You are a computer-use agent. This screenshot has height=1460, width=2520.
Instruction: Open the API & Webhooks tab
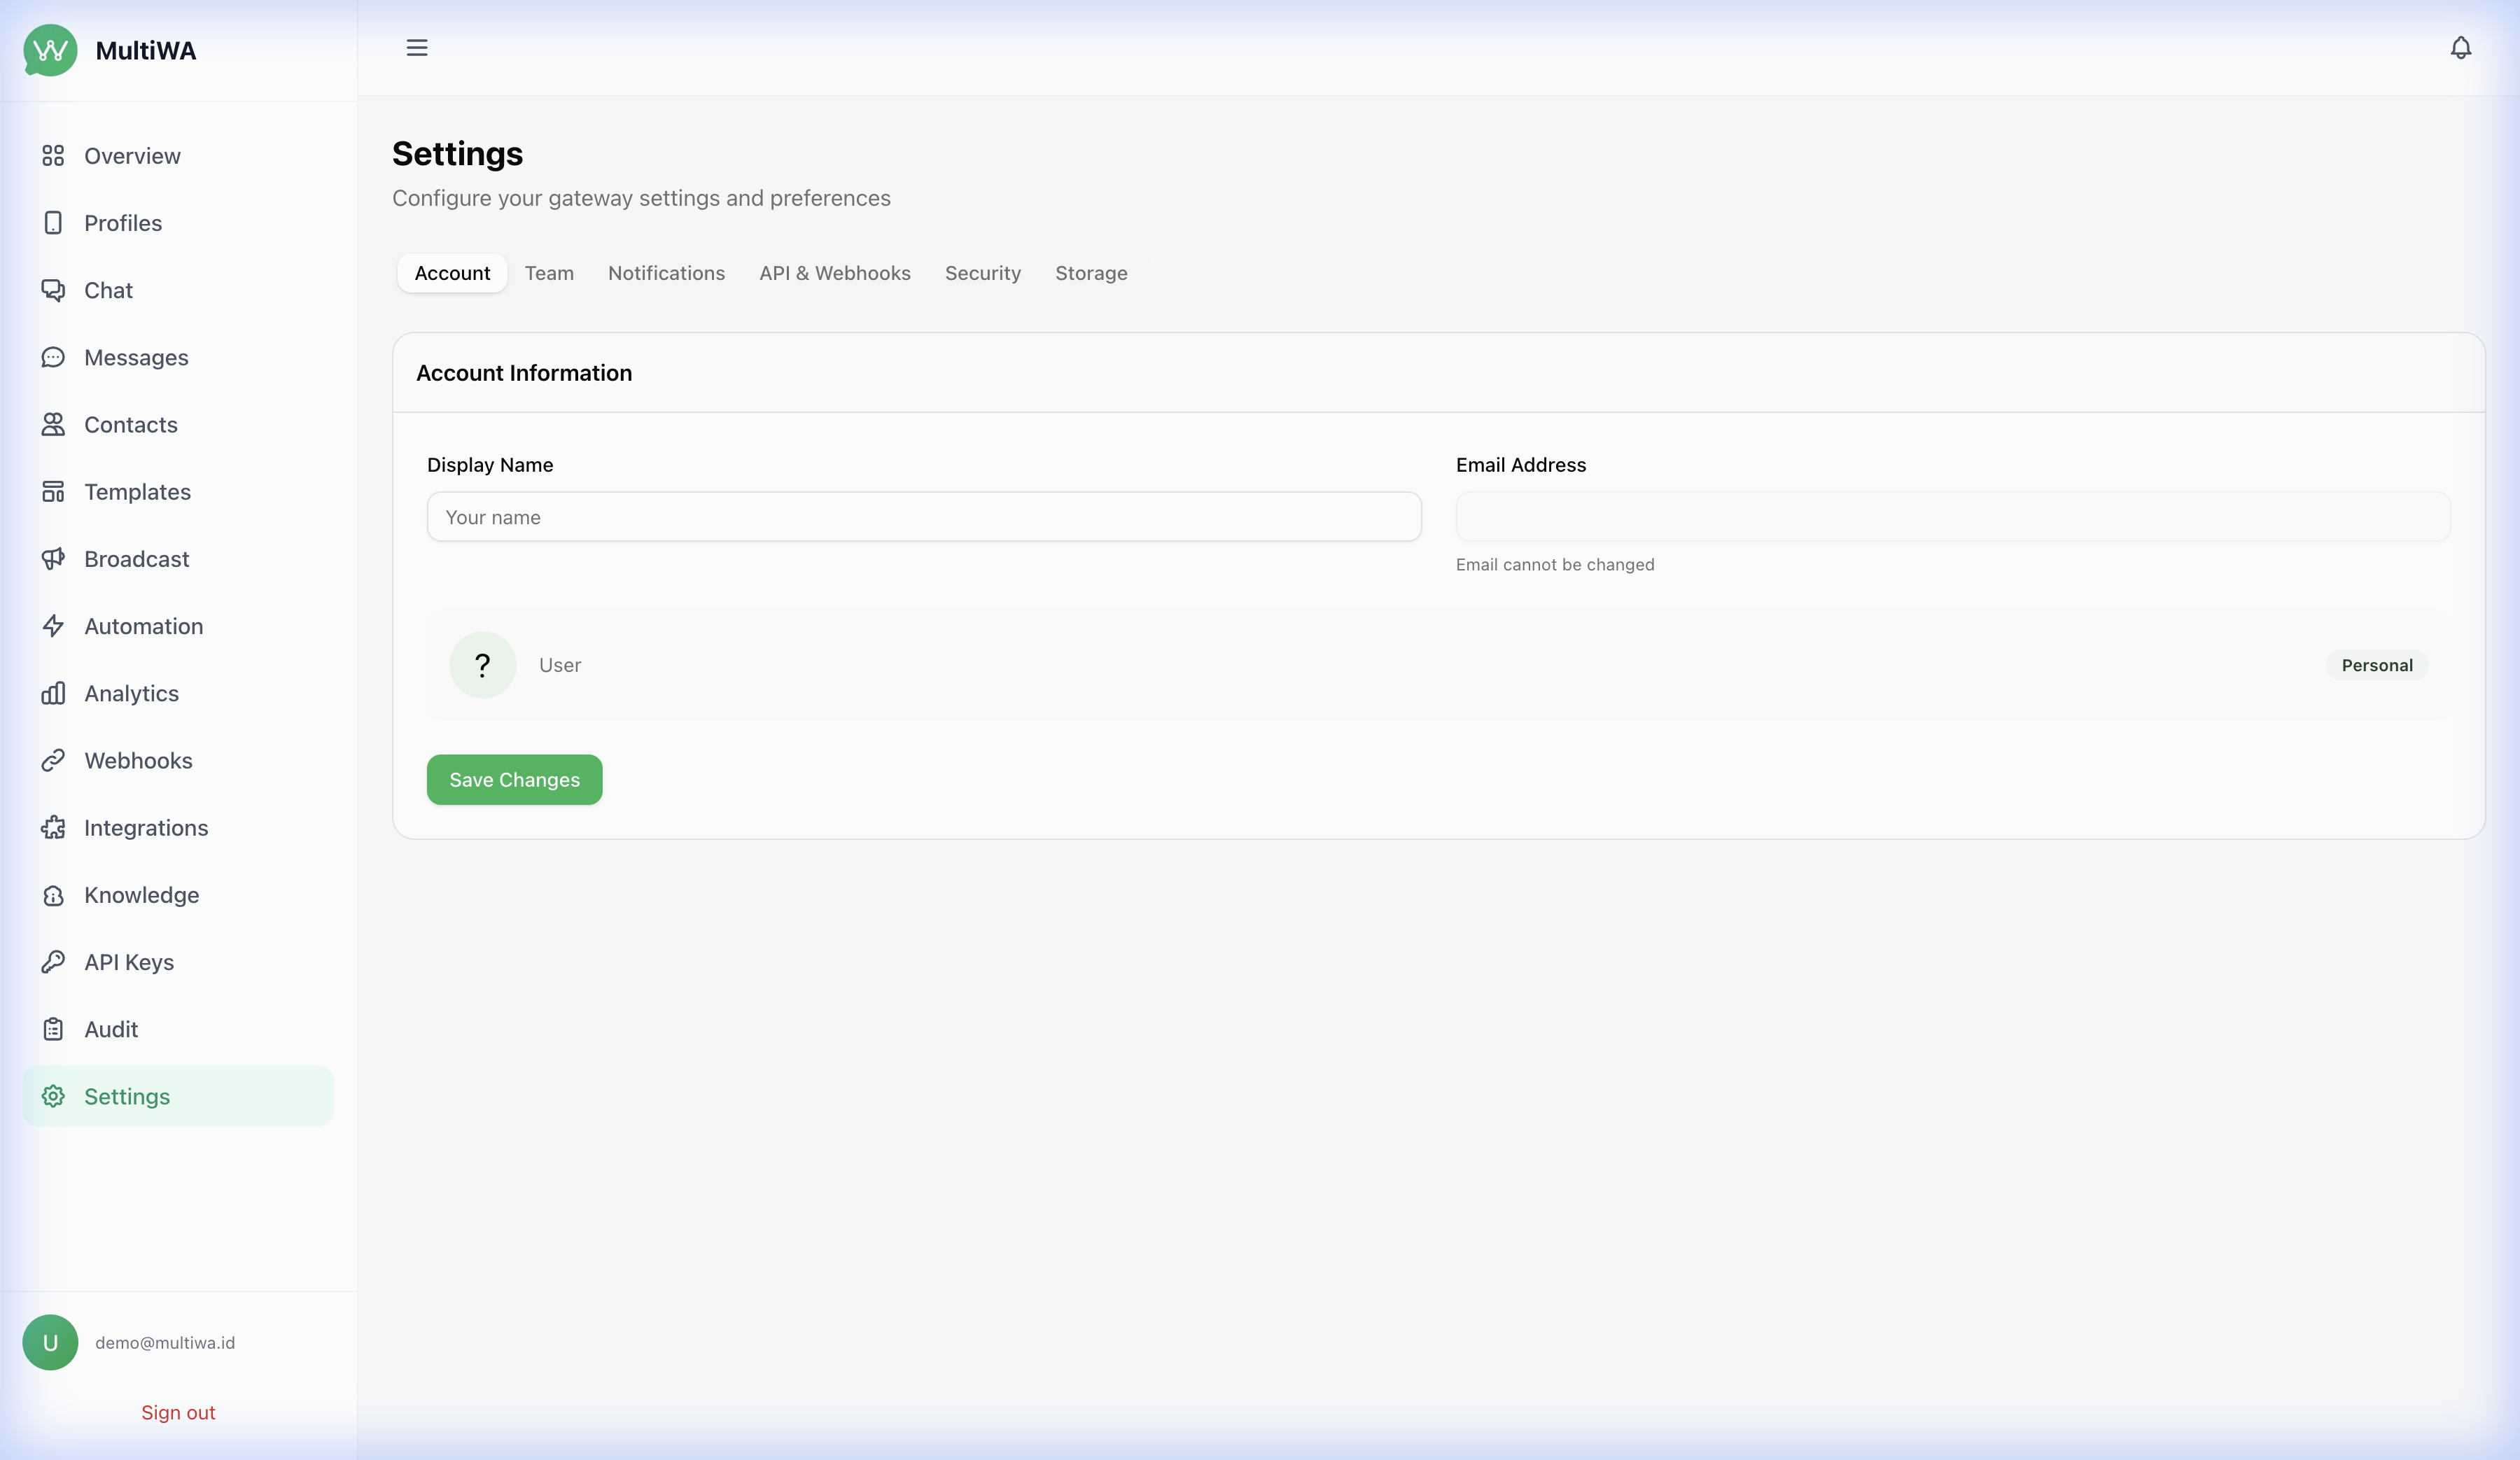click(x=835, y=273)
